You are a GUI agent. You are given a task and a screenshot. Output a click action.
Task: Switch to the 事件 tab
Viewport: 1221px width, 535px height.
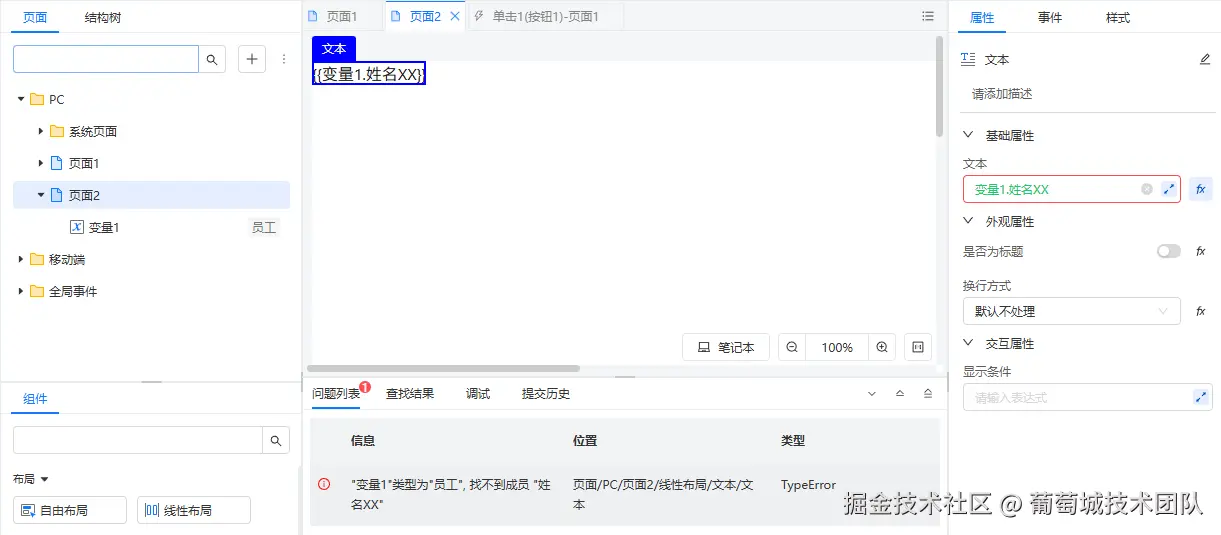(1050, 17)
